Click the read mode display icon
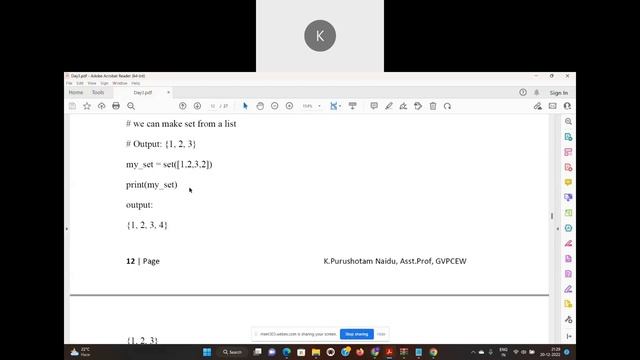Screen dimensions: 640x360 click(353, 106)
